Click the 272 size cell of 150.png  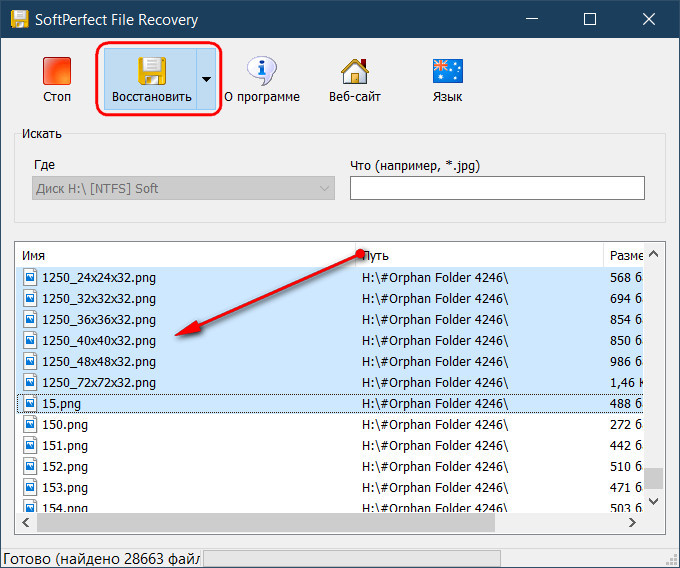pos(626,425)
